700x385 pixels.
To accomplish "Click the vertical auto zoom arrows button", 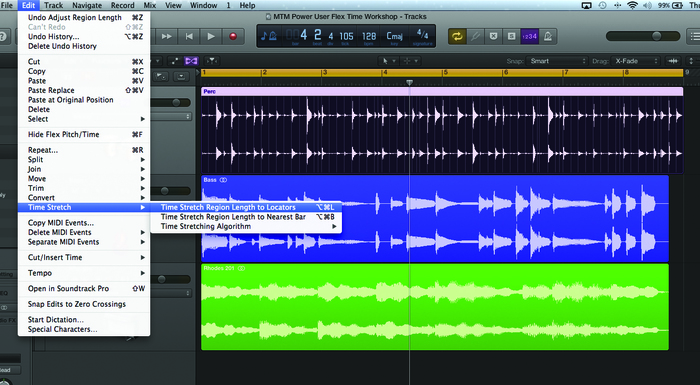I will (692, 61).
